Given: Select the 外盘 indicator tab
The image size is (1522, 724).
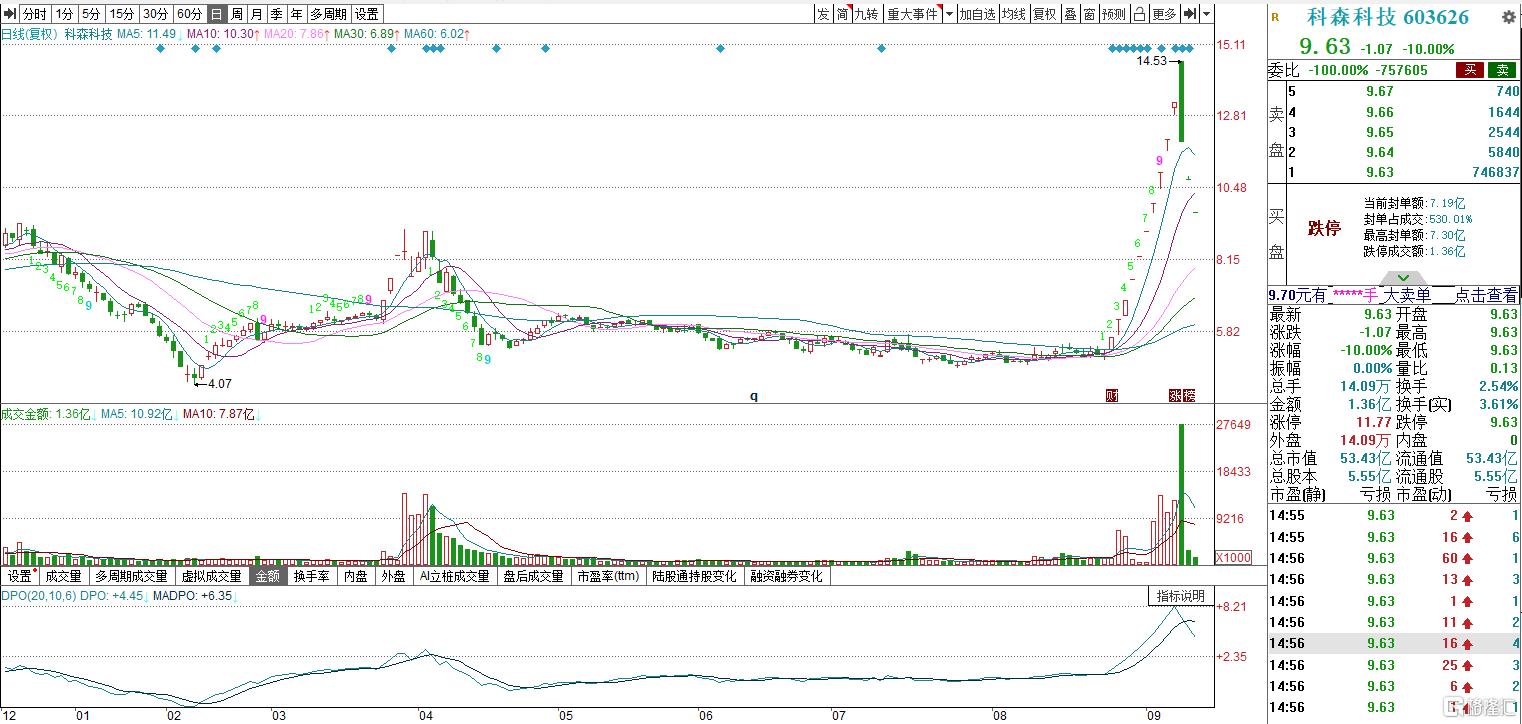Looking at the screenshot, I should pos(393,576).
